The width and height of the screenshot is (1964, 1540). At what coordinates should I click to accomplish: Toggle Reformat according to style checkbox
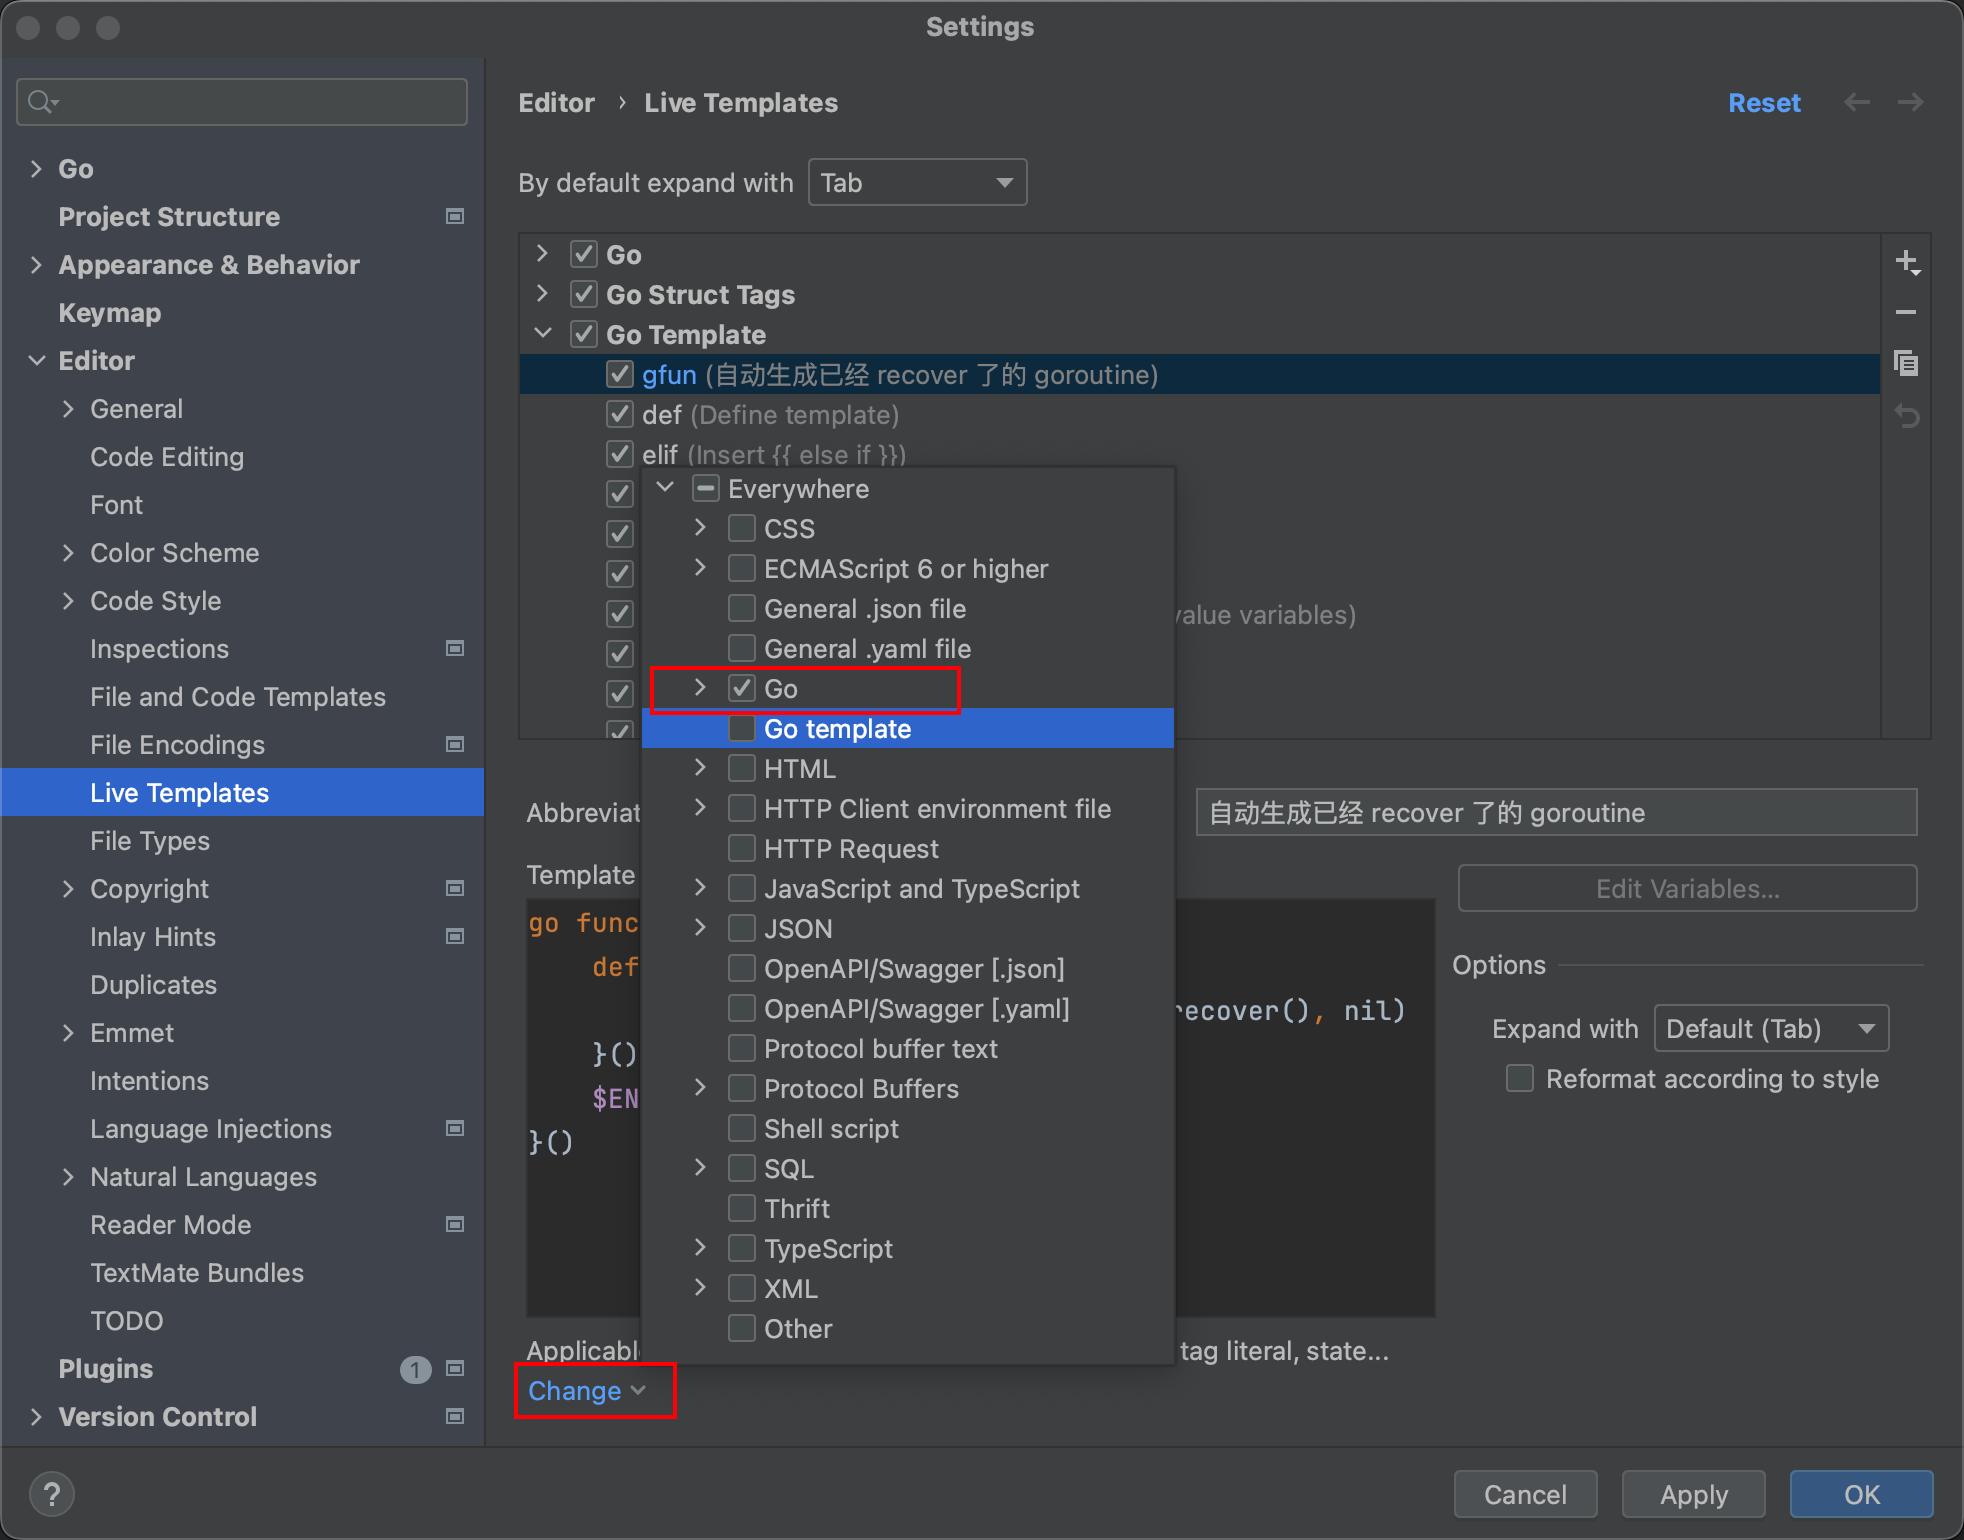(1520, 1078)
